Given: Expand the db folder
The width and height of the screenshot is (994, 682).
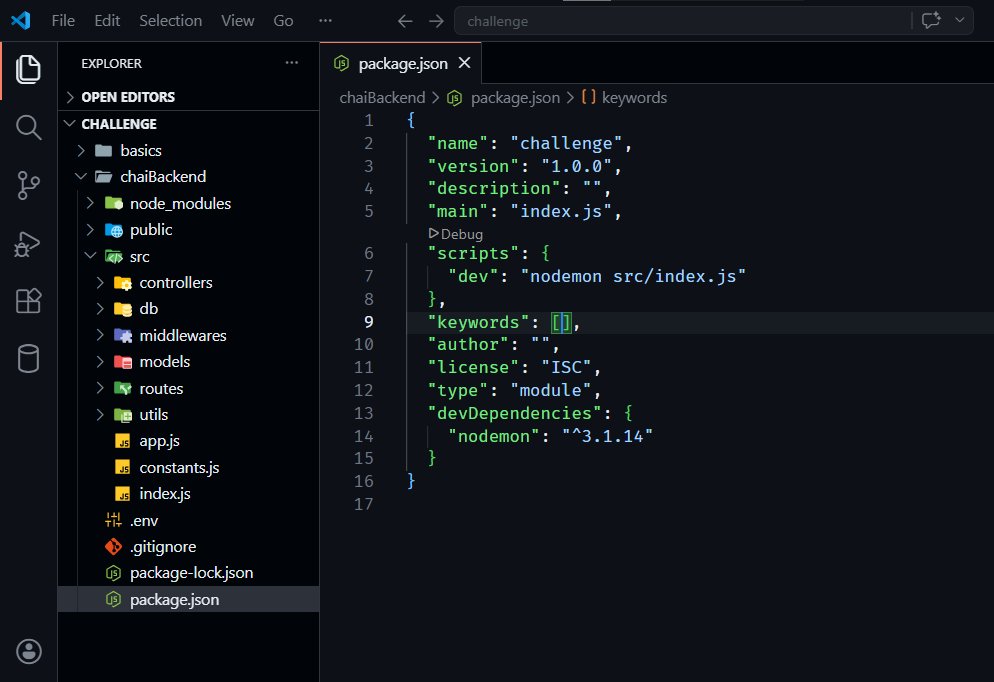Looking at the screenshot, I should click(x=188, y=309).
